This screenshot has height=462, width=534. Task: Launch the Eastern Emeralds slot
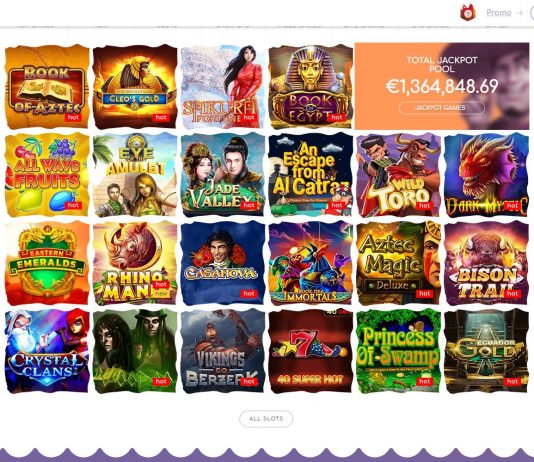47,263
